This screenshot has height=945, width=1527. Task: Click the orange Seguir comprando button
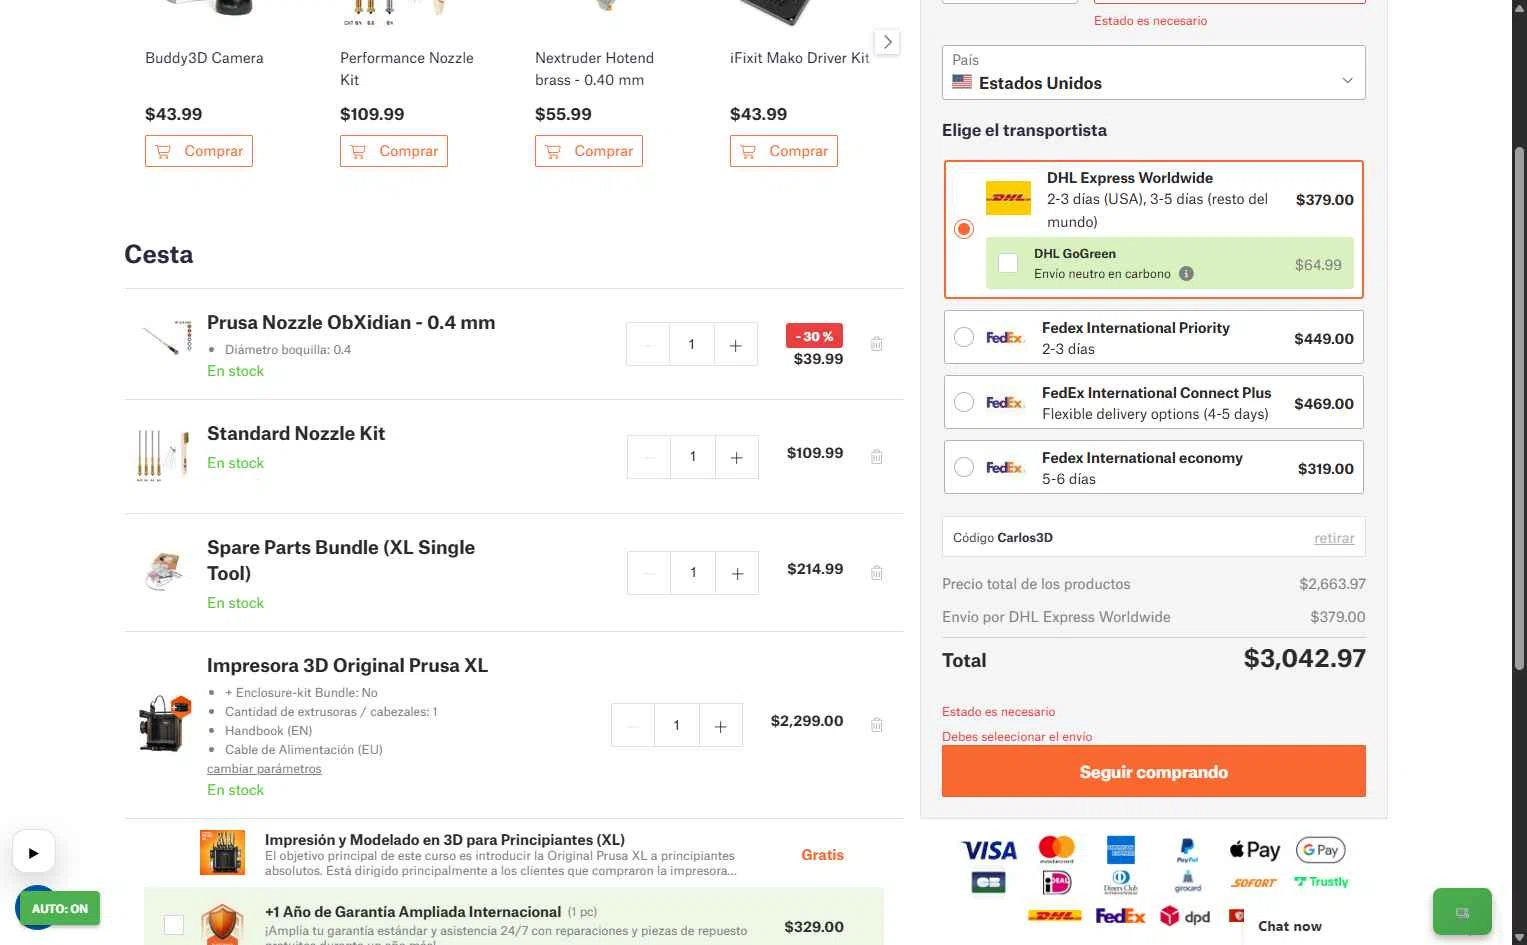click(1153, 771)
